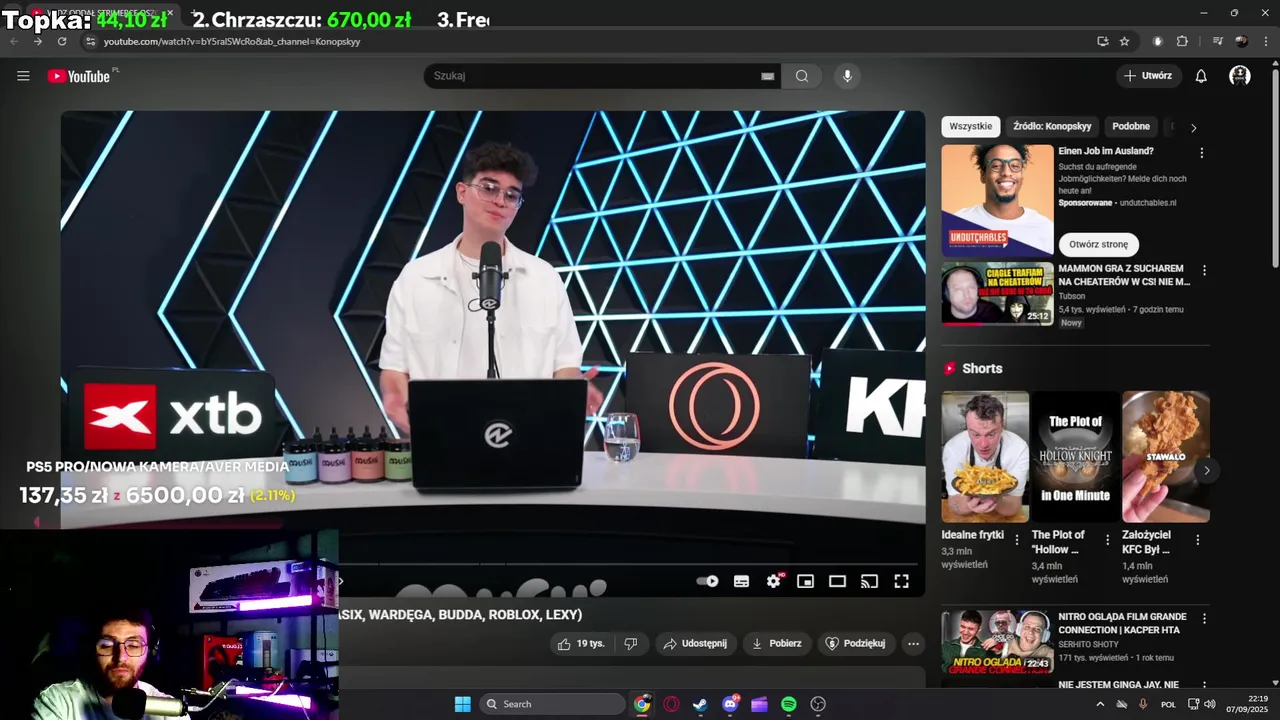
Task: Click the Podziękuj thanks button
Action: click(855, 643)
